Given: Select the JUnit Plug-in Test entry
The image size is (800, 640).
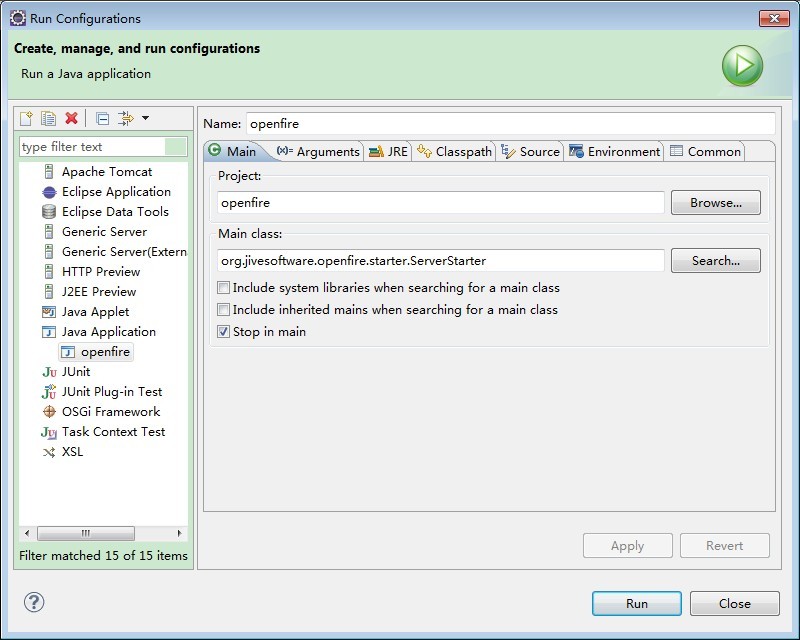Looking at the screenshot, I should click(x=111, y=392).
